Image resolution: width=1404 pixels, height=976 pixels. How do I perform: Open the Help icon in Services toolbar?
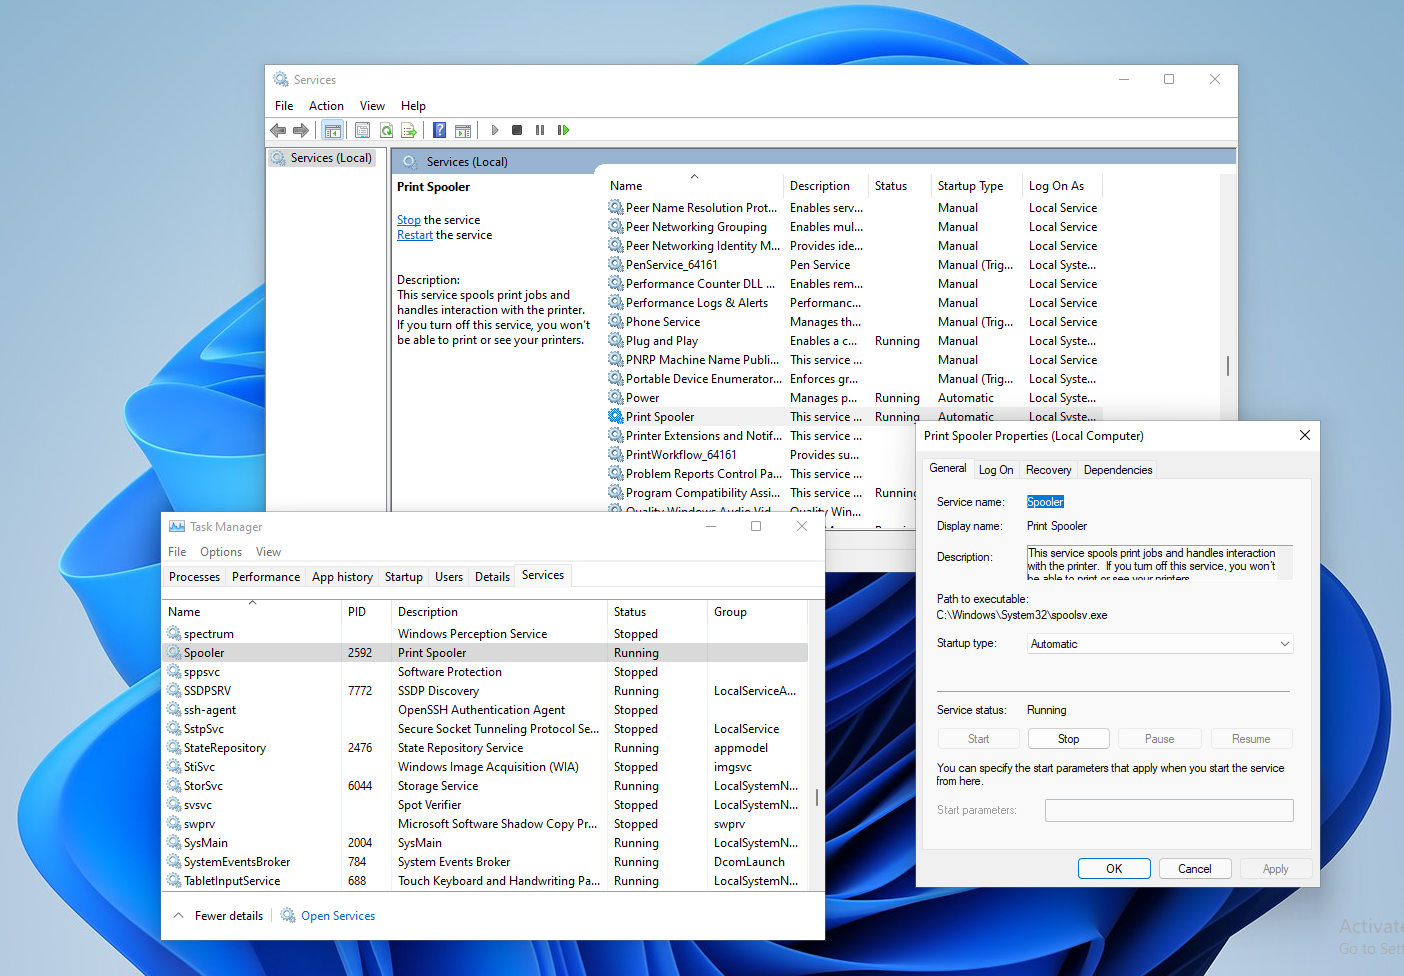439,130
